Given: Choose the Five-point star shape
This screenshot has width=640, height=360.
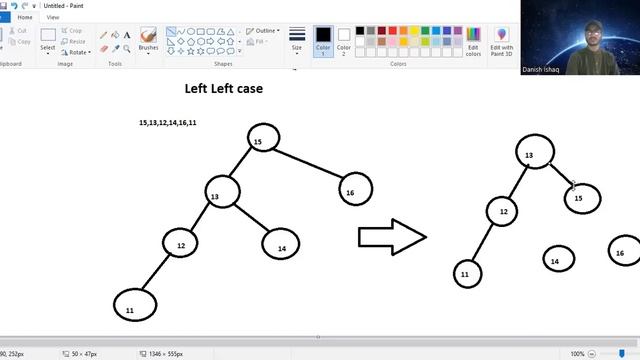Looking at the screenshot, I should click(191, 51).
